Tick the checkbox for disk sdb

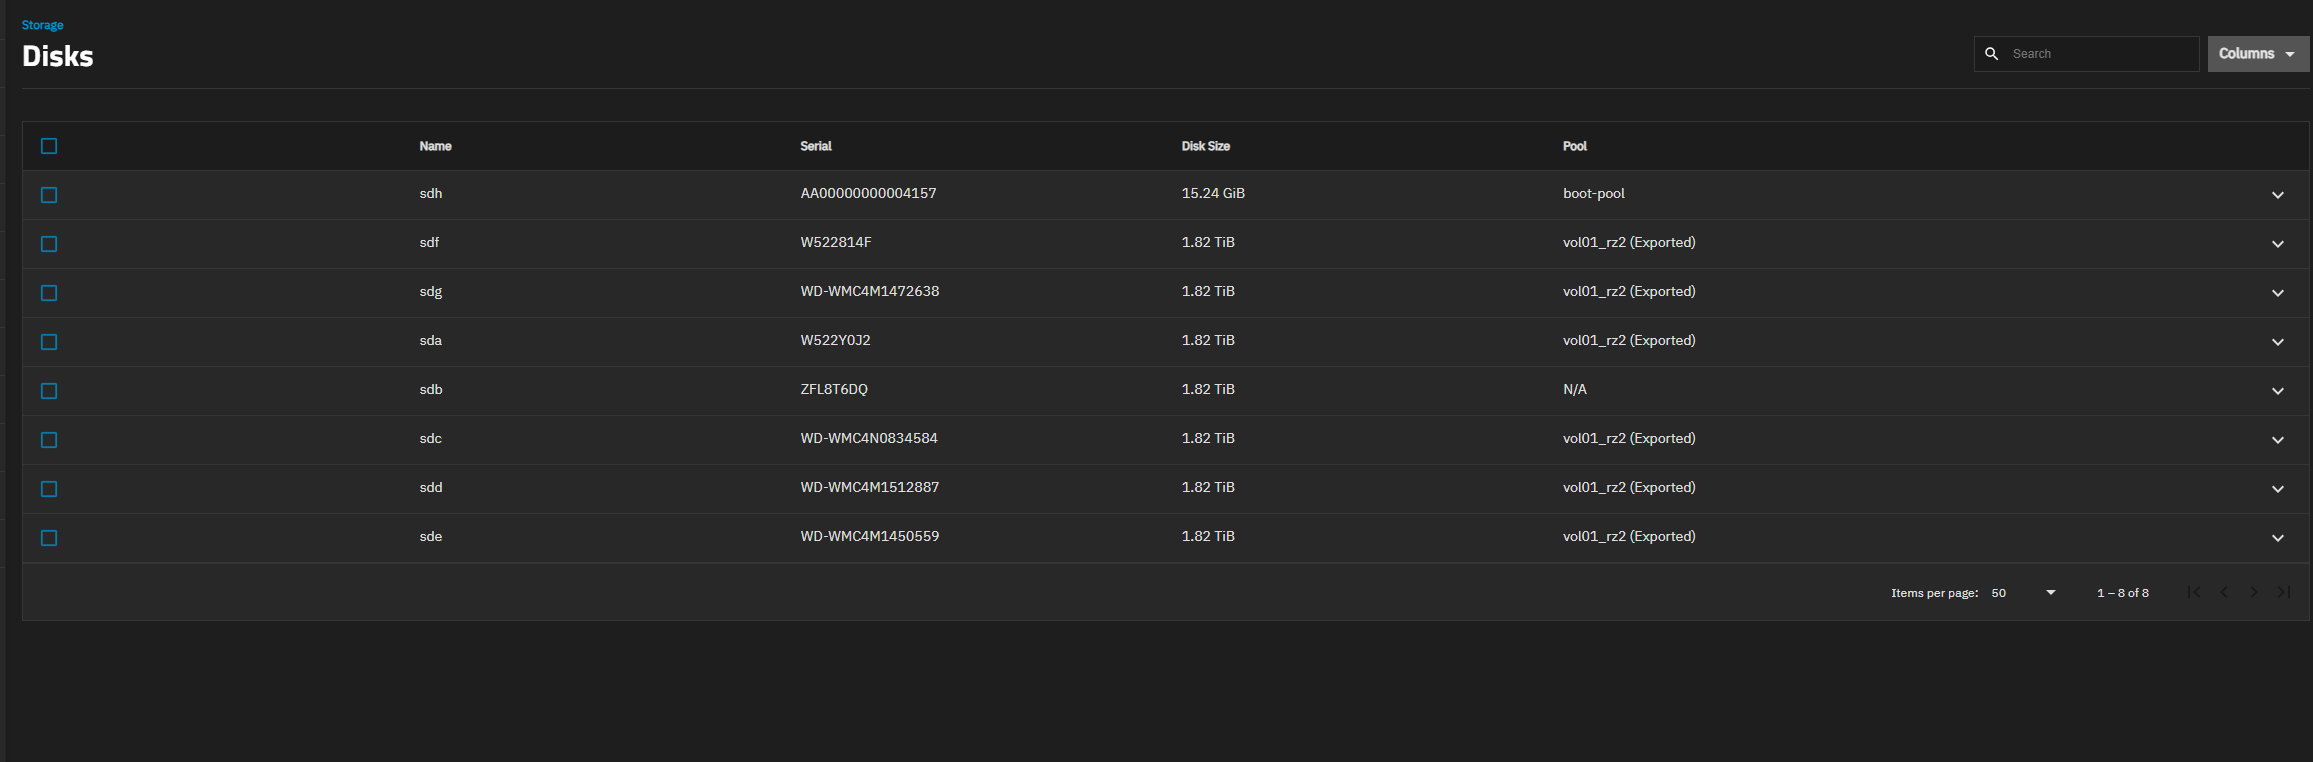[x=49, y=391]
